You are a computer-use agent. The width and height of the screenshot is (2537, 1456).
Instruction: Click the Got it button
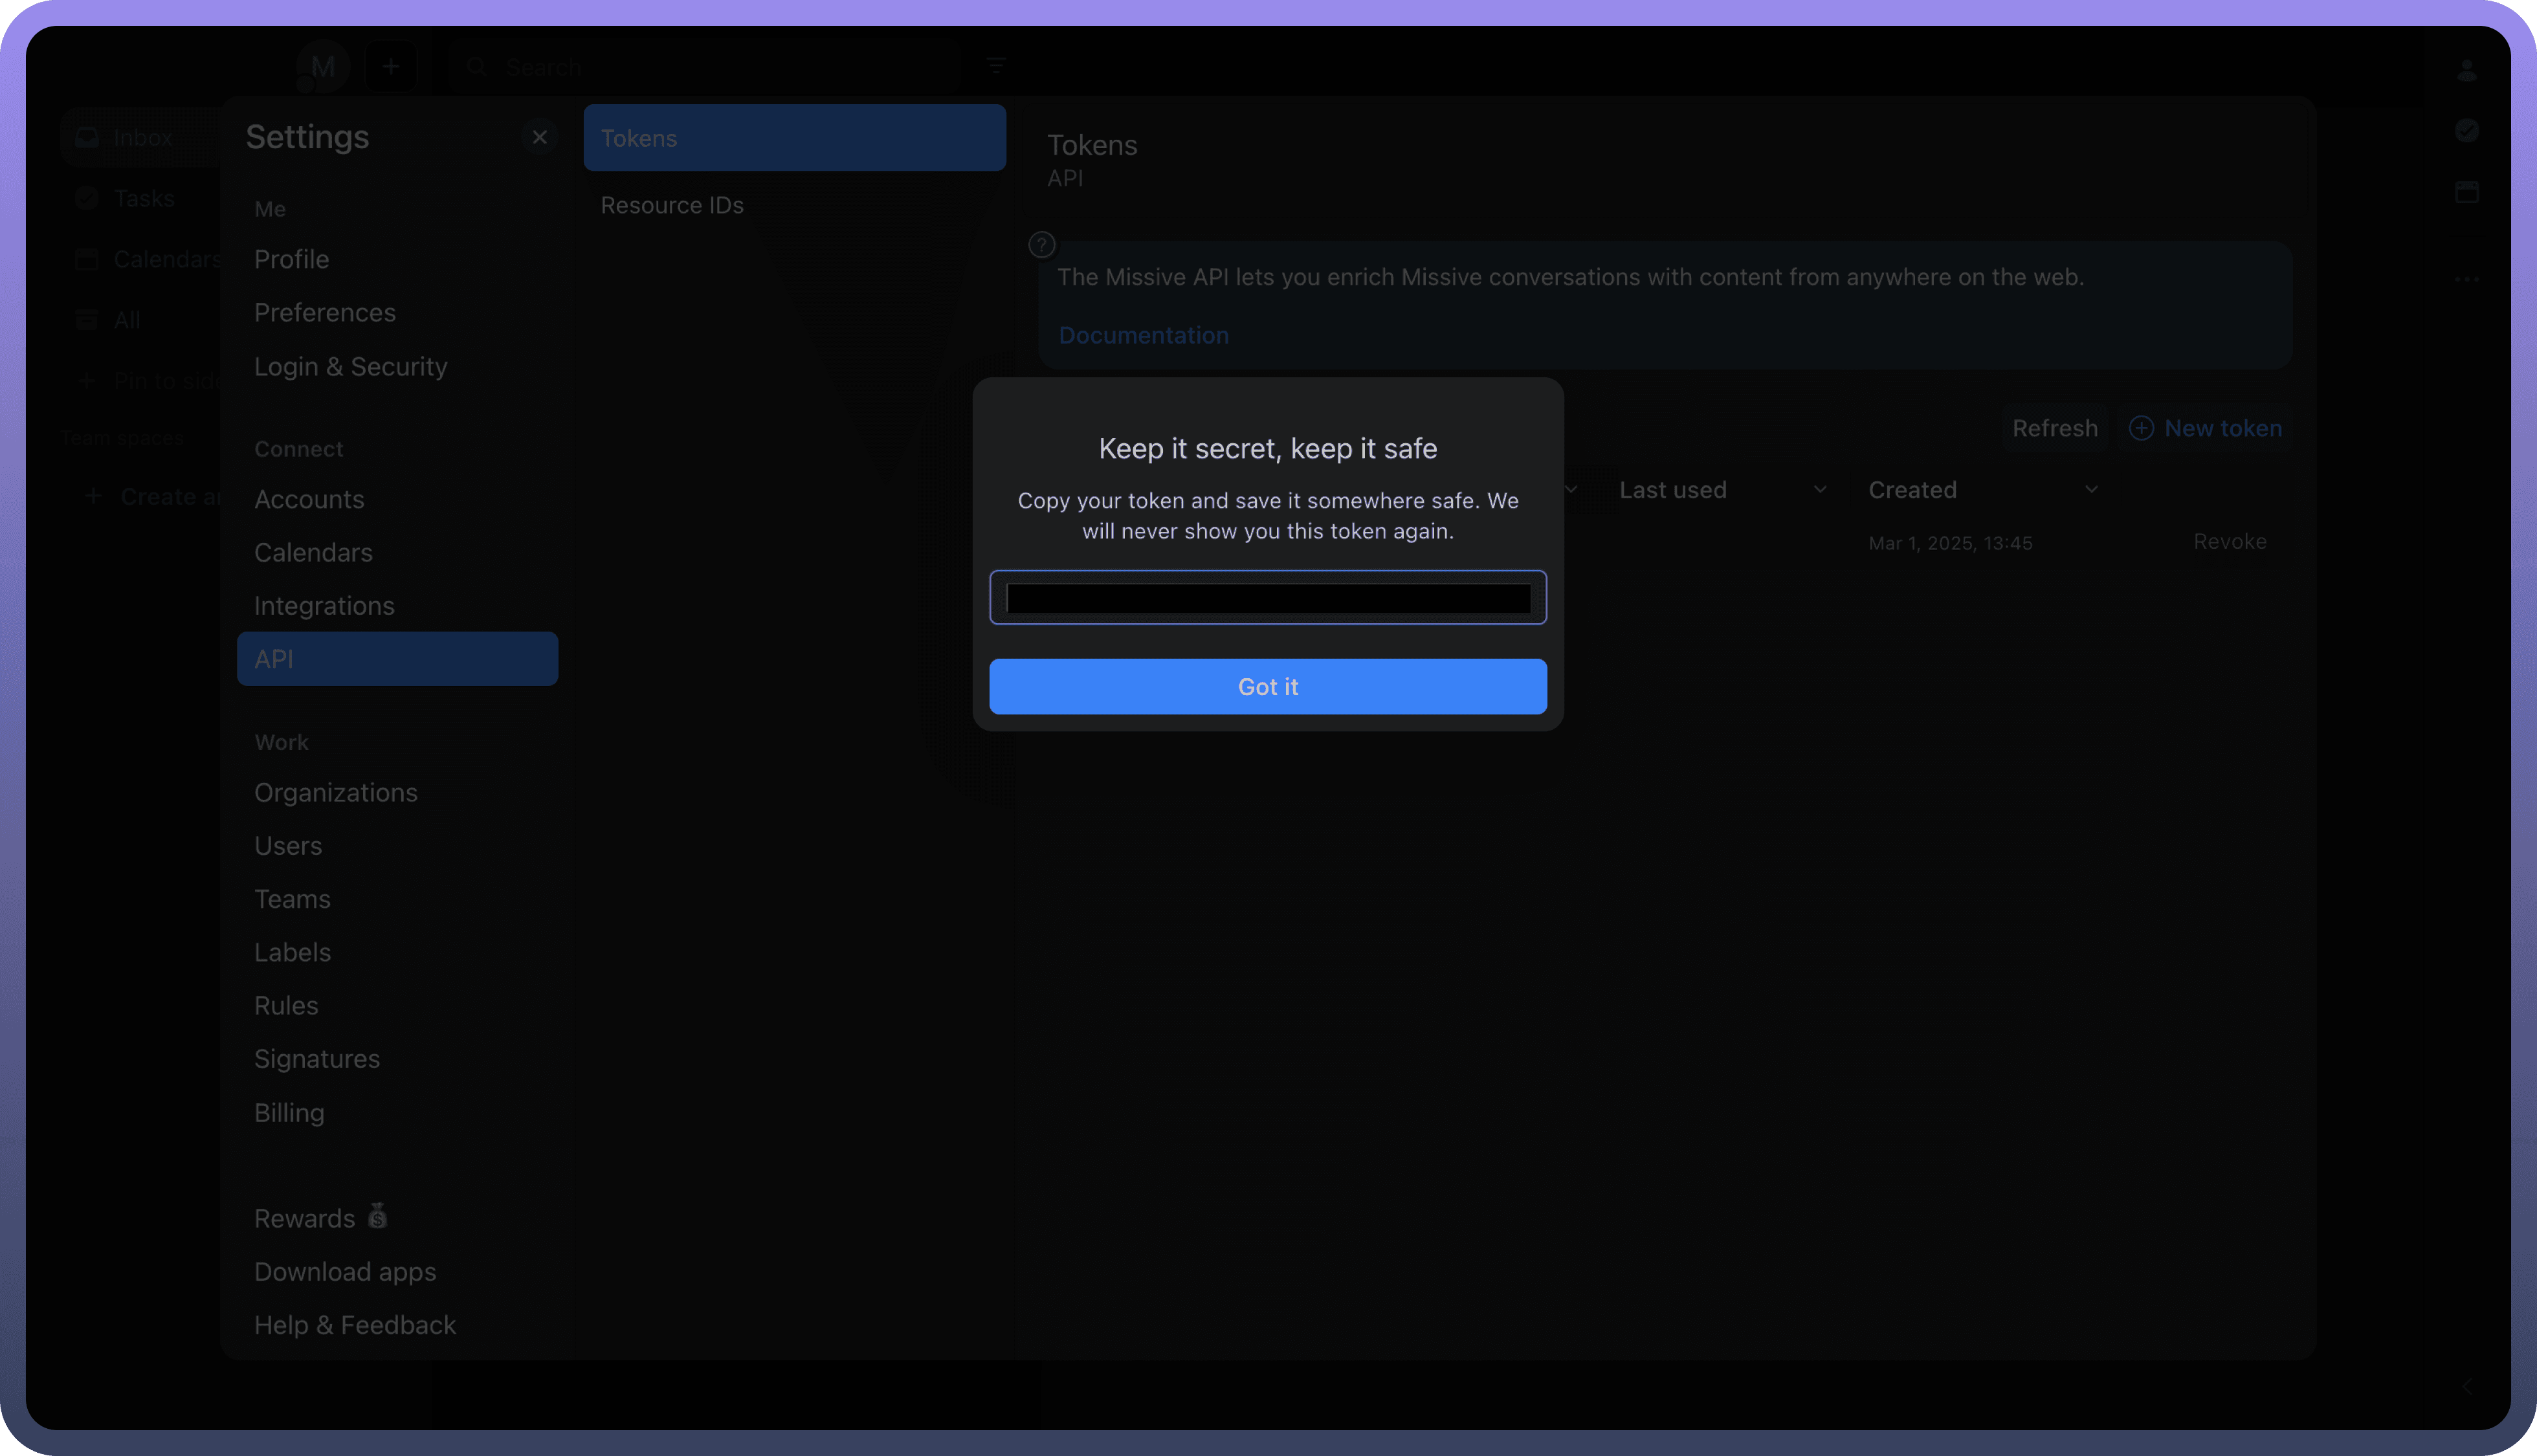1267,686
